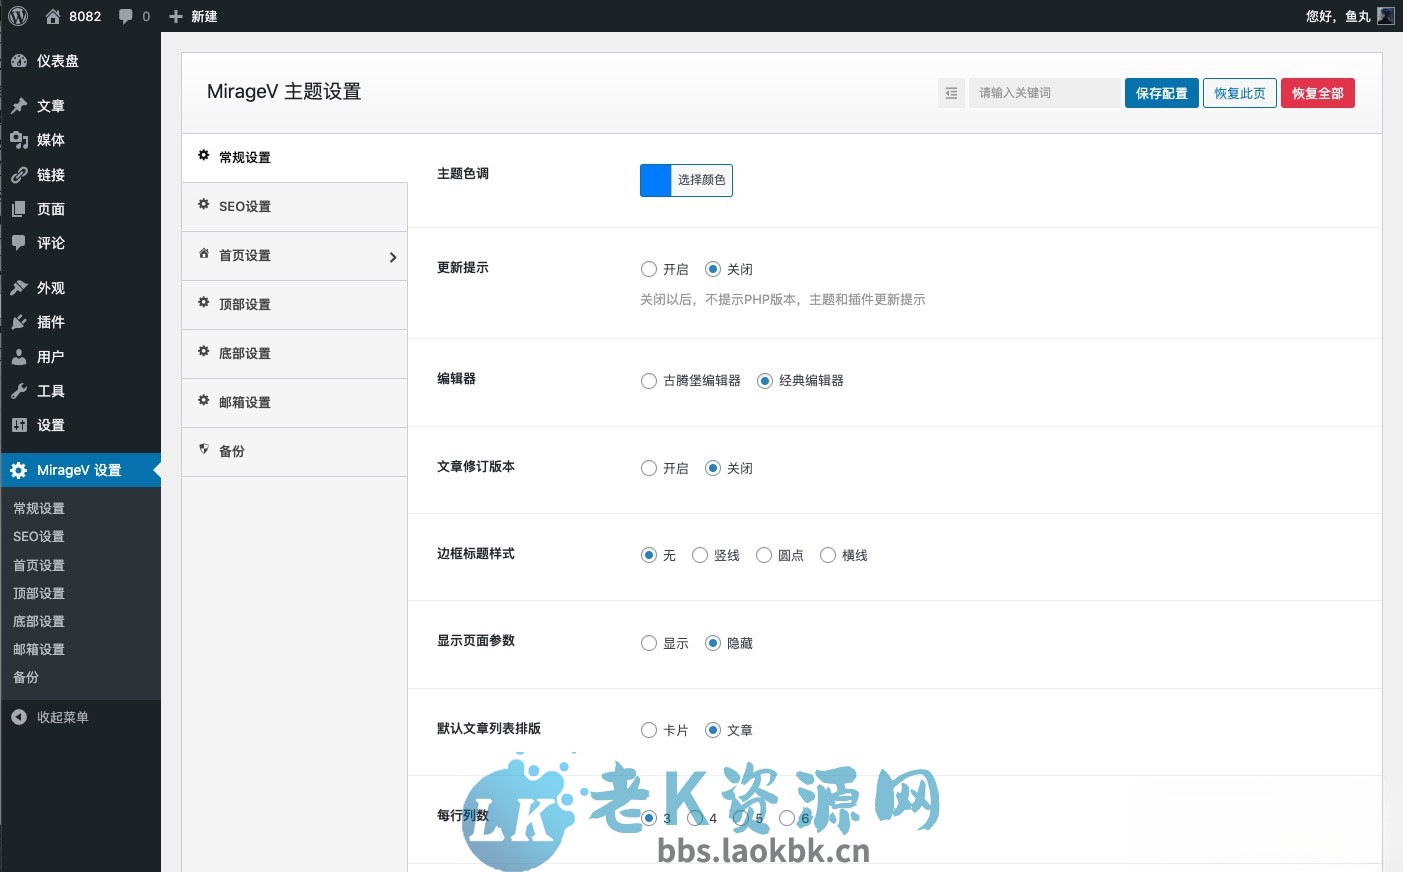Select the 文章 (Posts) icon in sidebar
The height and width of the screenshot is (872, 1403).
point(21,105)
